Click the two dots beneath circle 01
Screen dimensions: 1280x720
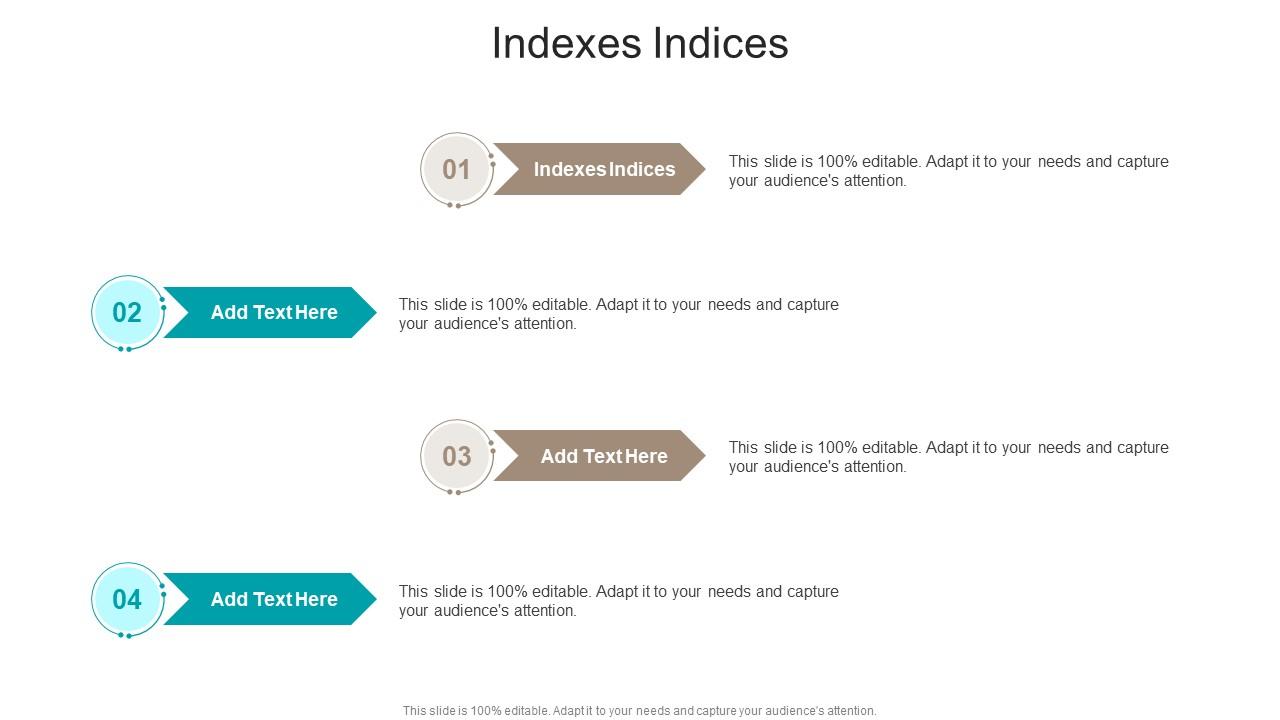click(x=454, y=205)
